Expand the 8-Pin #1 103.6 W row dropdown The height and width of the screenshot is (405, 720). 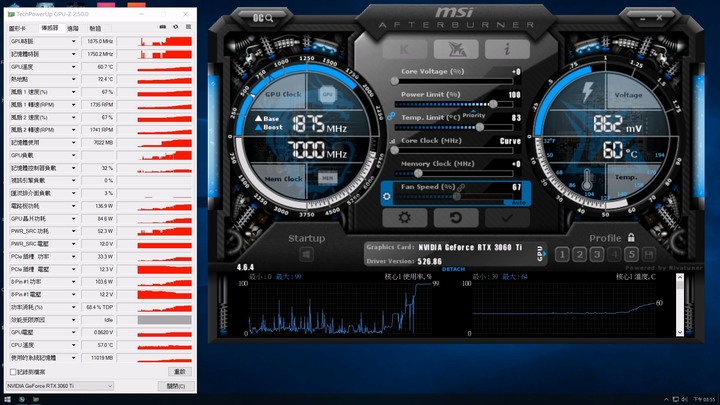coord(73,281)
